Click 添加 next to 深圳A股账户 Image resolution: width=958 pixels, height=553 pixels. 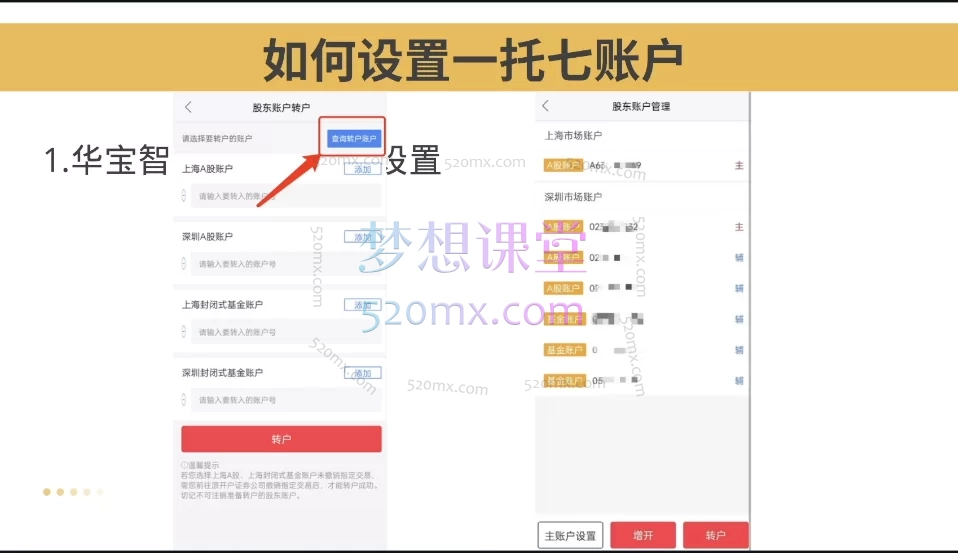coord(362,237)
